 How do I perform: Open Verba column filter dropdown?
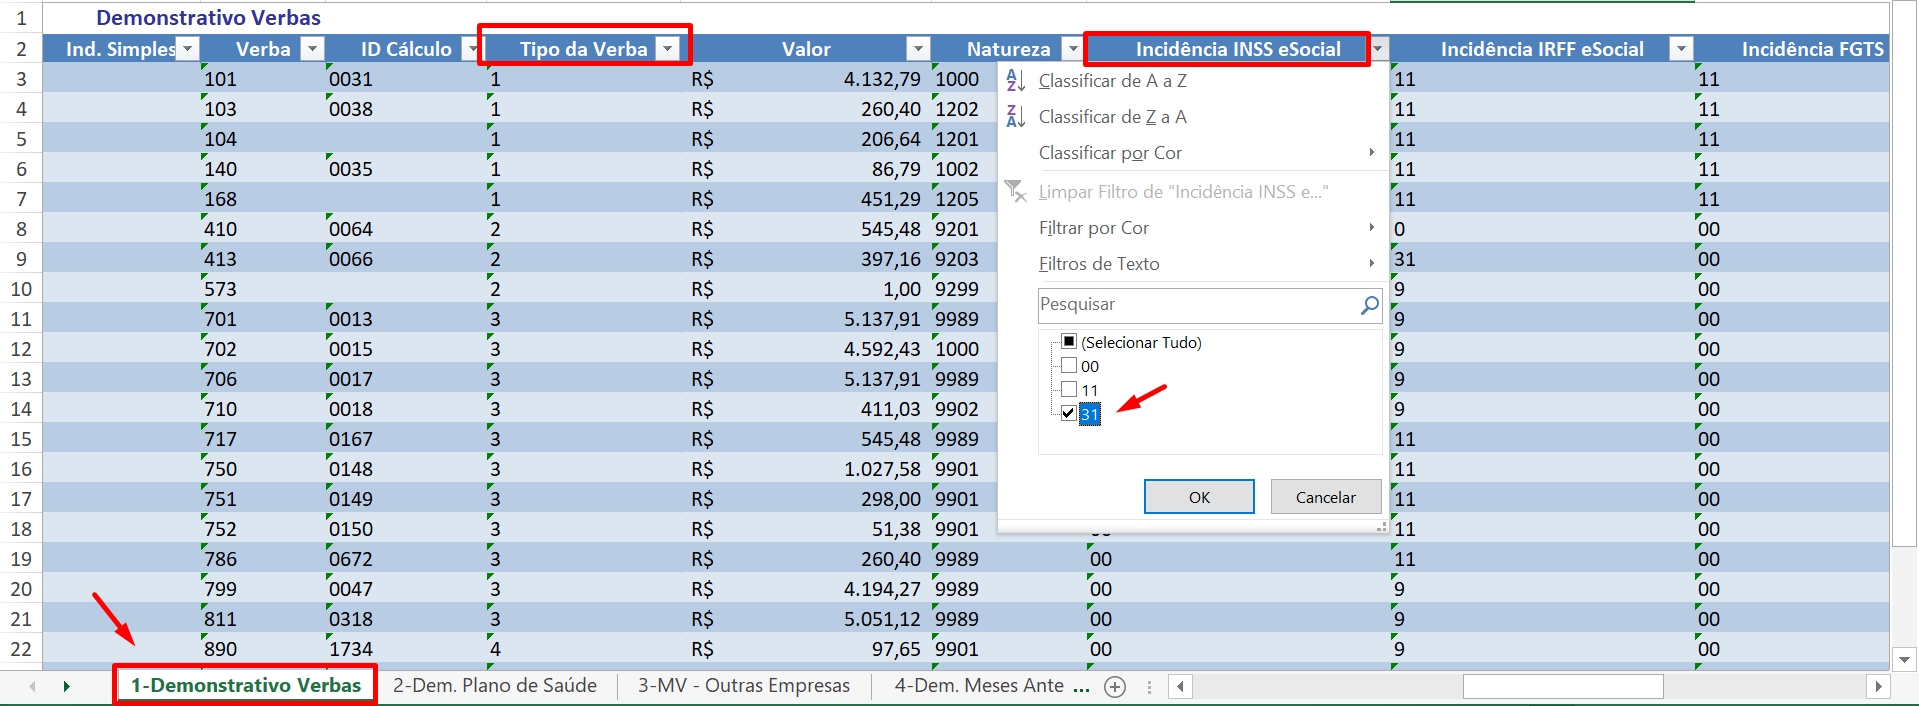pos(312,48)
